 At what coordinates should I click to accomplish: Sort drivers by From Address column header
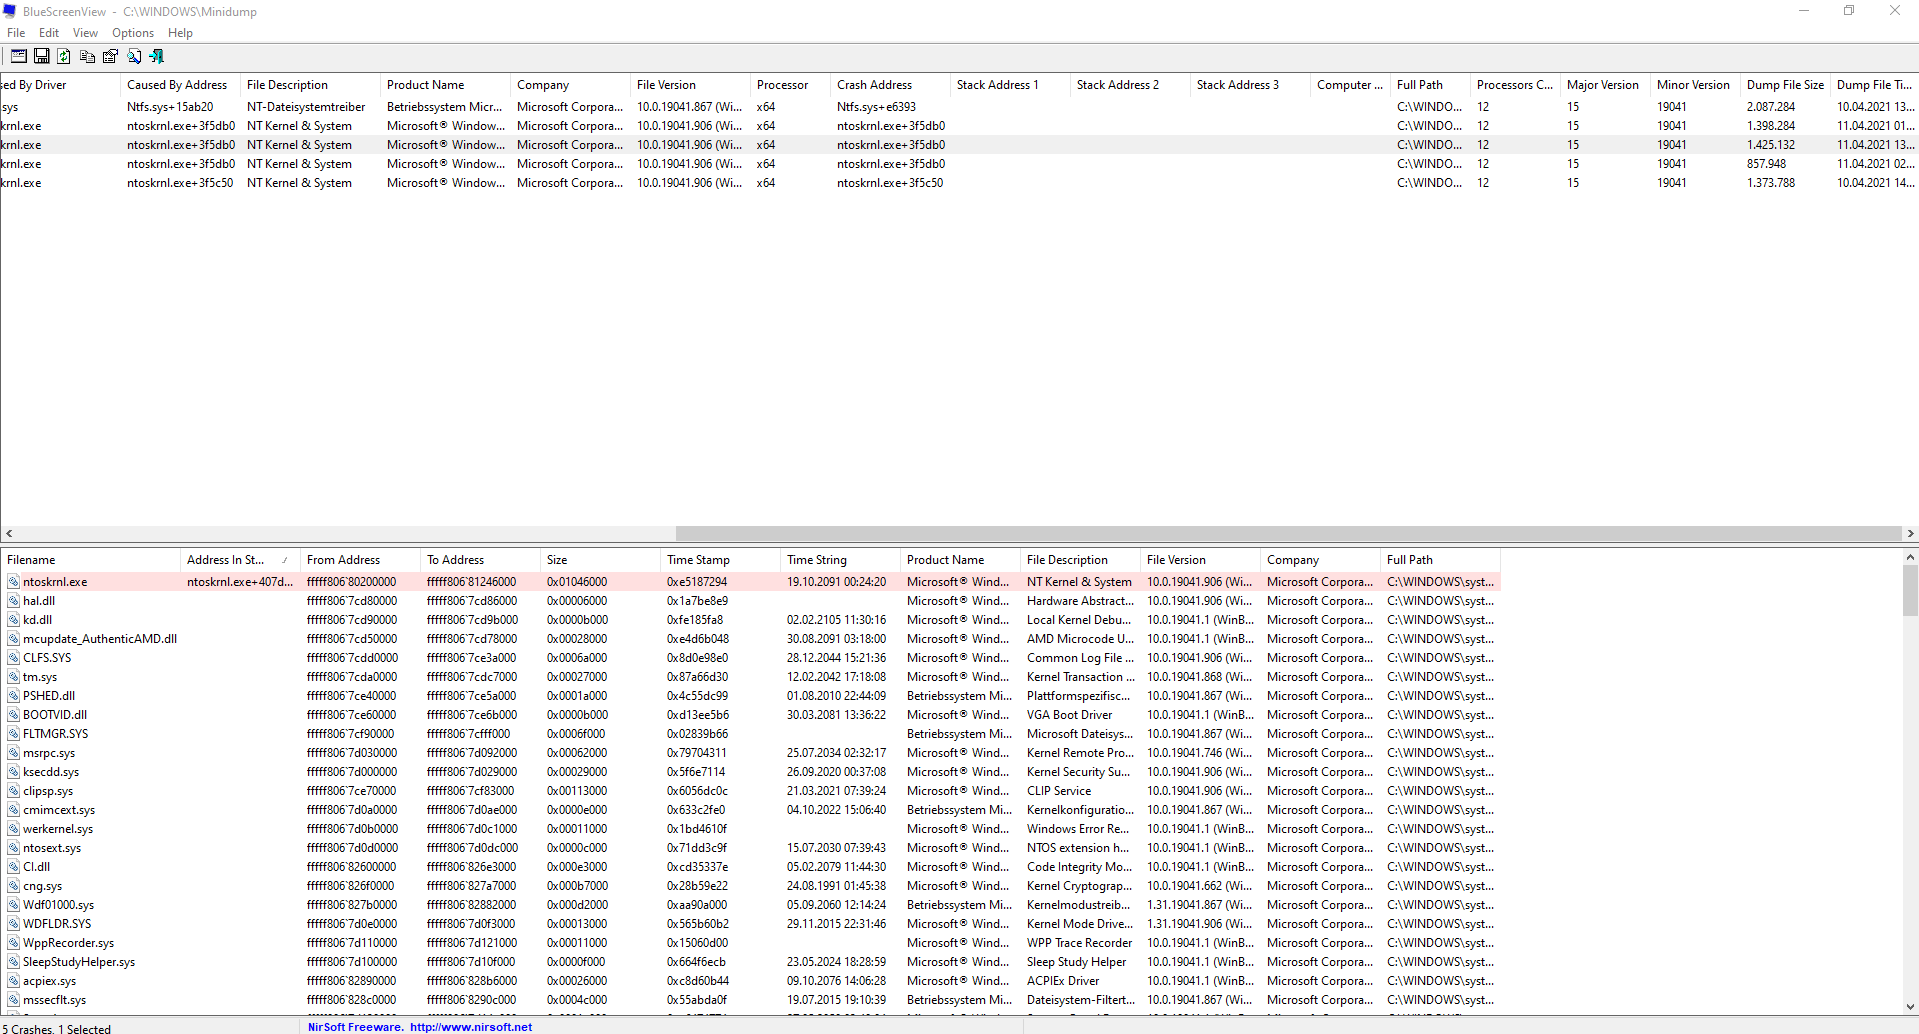[x=360, y=560]
